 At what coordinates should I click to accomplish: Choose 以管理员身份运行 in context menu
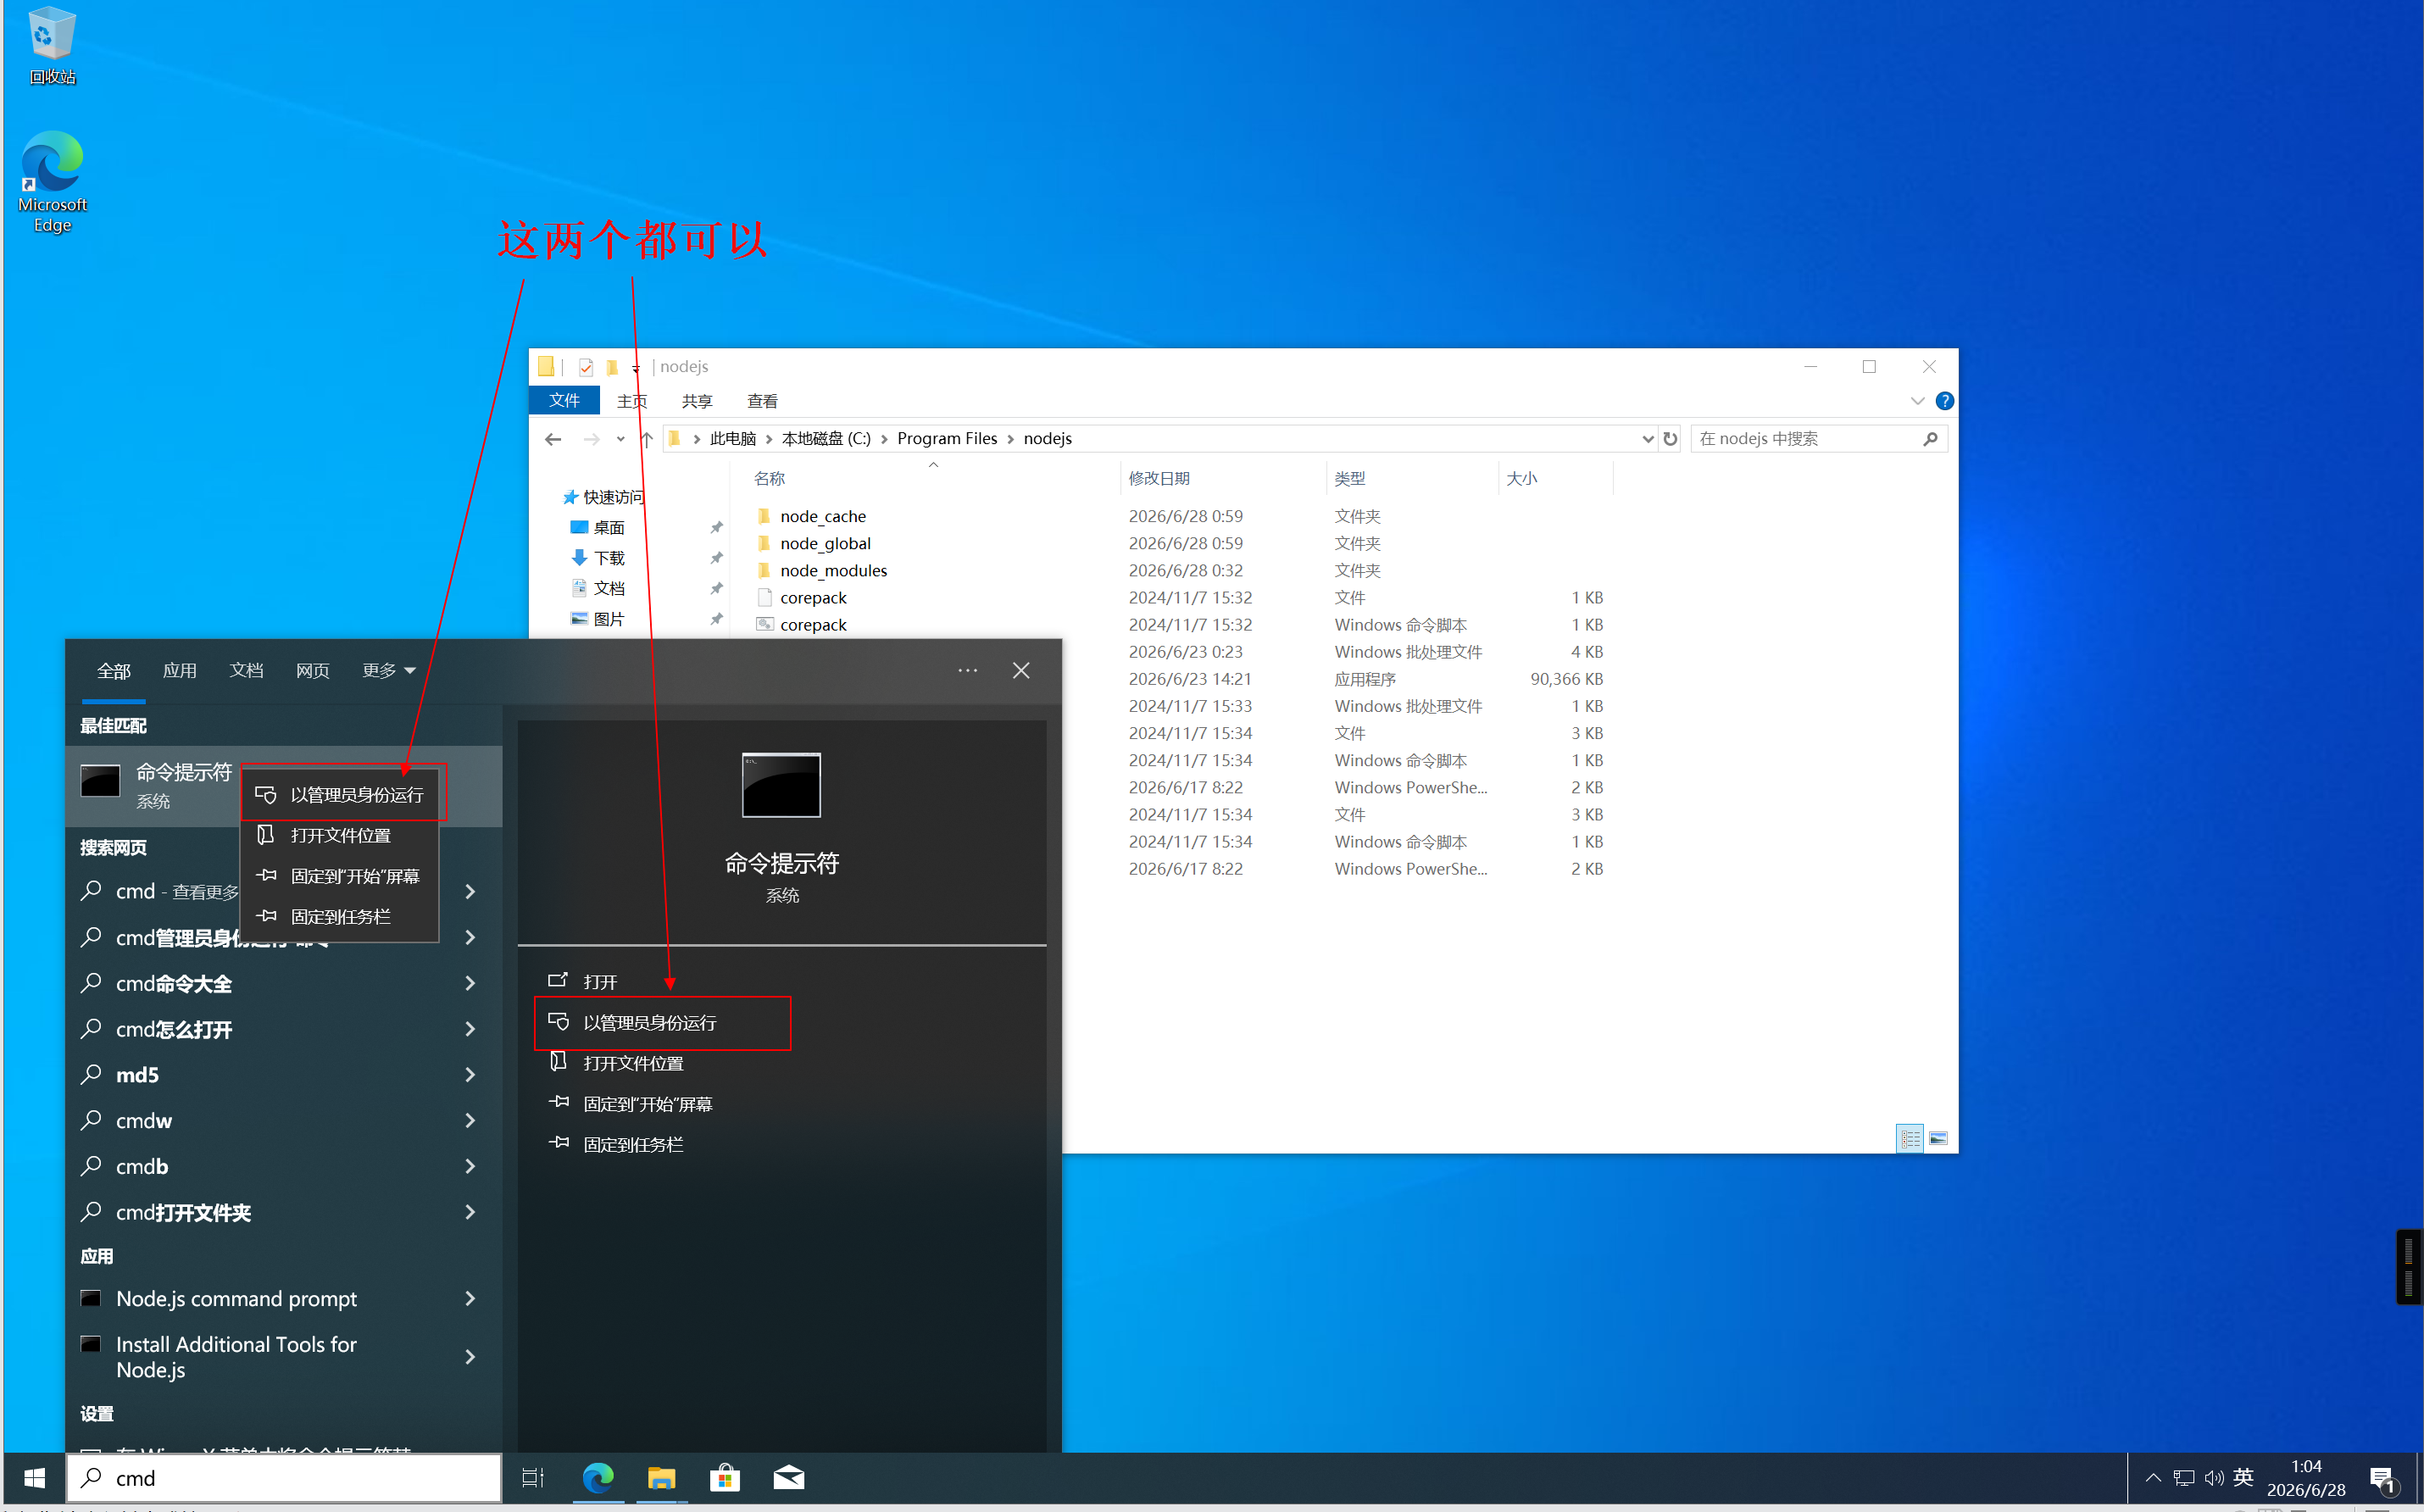click(341, 795)
